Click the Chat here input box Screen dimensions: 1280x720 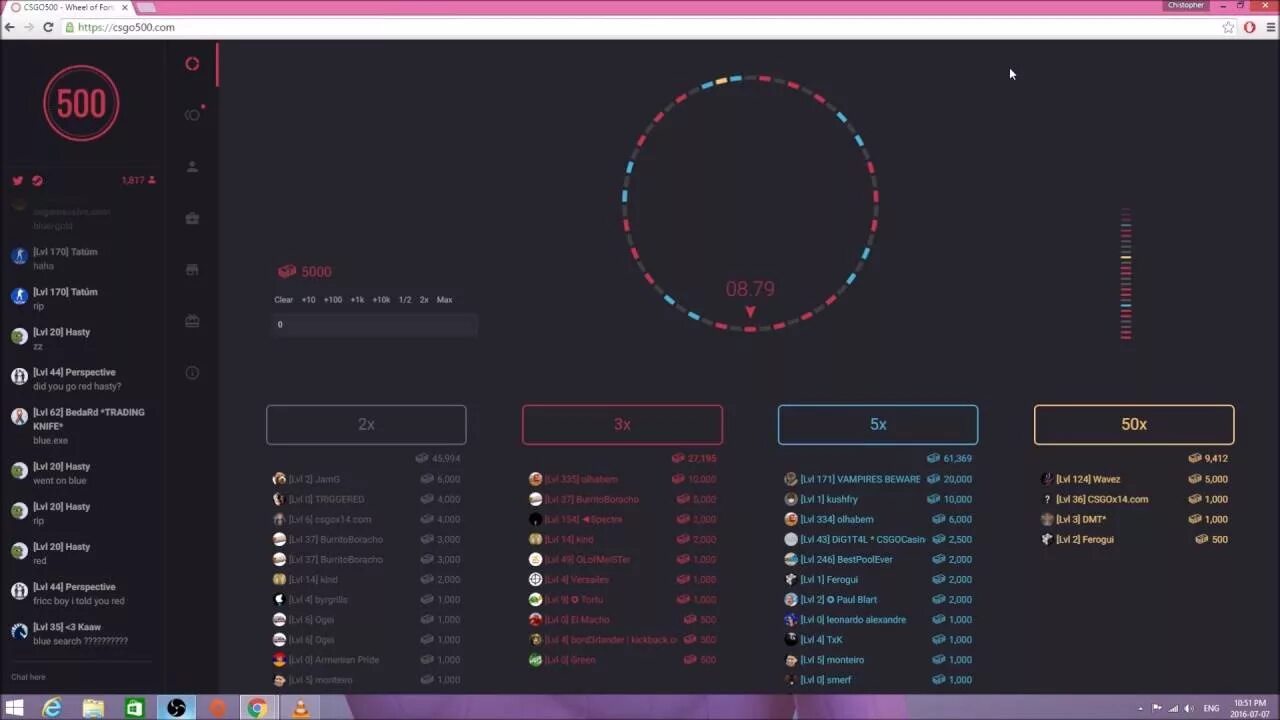pyautogui.click(x=80, y=677)
